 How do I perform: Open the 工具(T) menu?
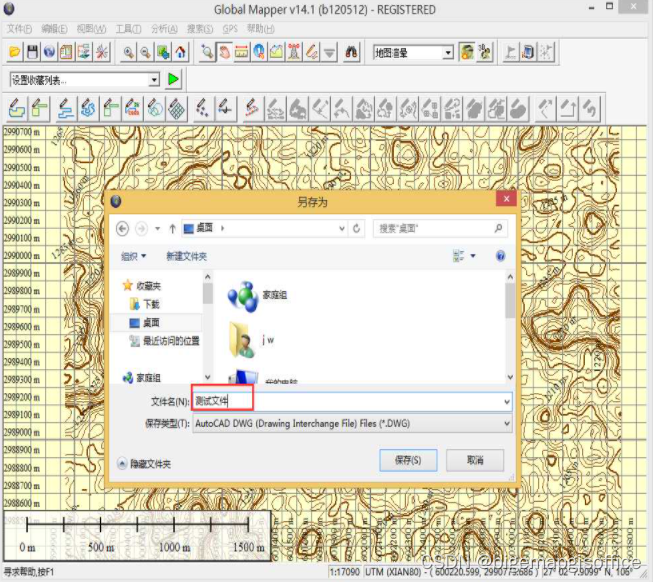pos(128,29)
